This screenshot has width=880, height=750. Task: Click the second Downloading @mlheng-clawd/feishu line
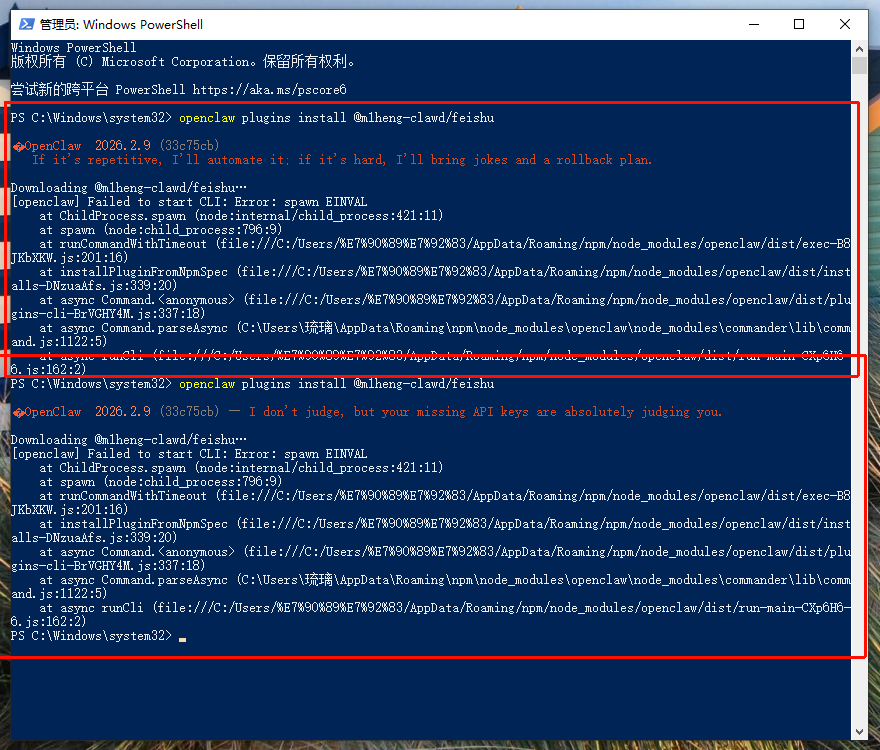tap(128, 440)
